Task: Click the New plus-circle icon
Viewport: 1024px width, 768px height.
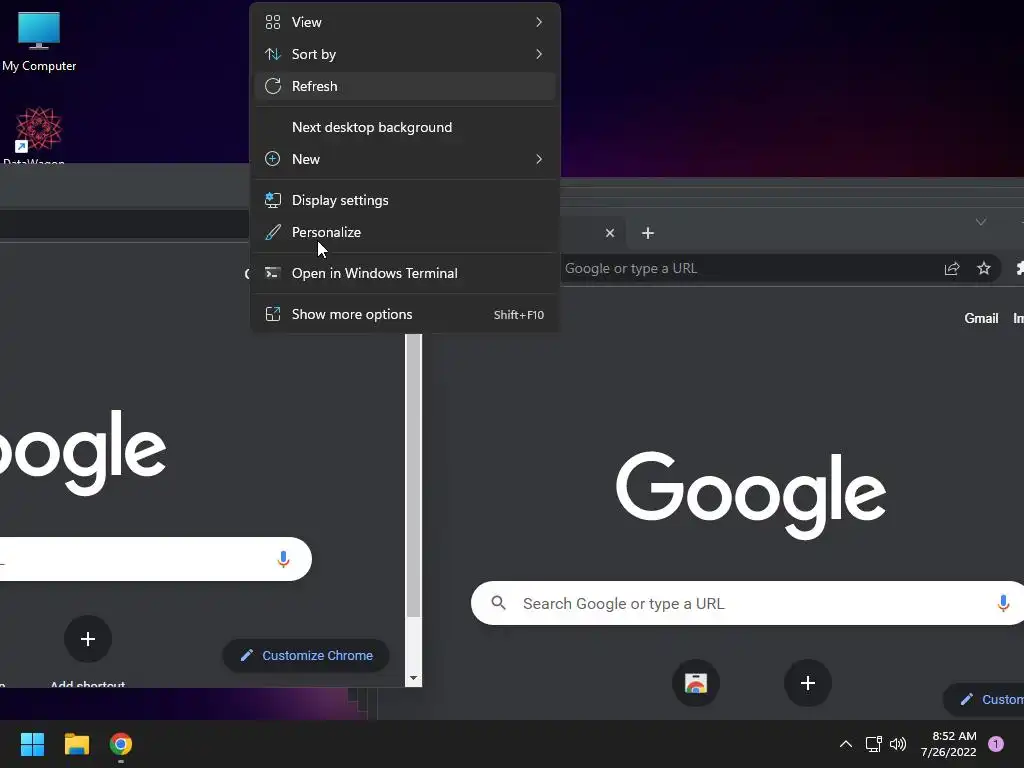Action: coord(273,159)
